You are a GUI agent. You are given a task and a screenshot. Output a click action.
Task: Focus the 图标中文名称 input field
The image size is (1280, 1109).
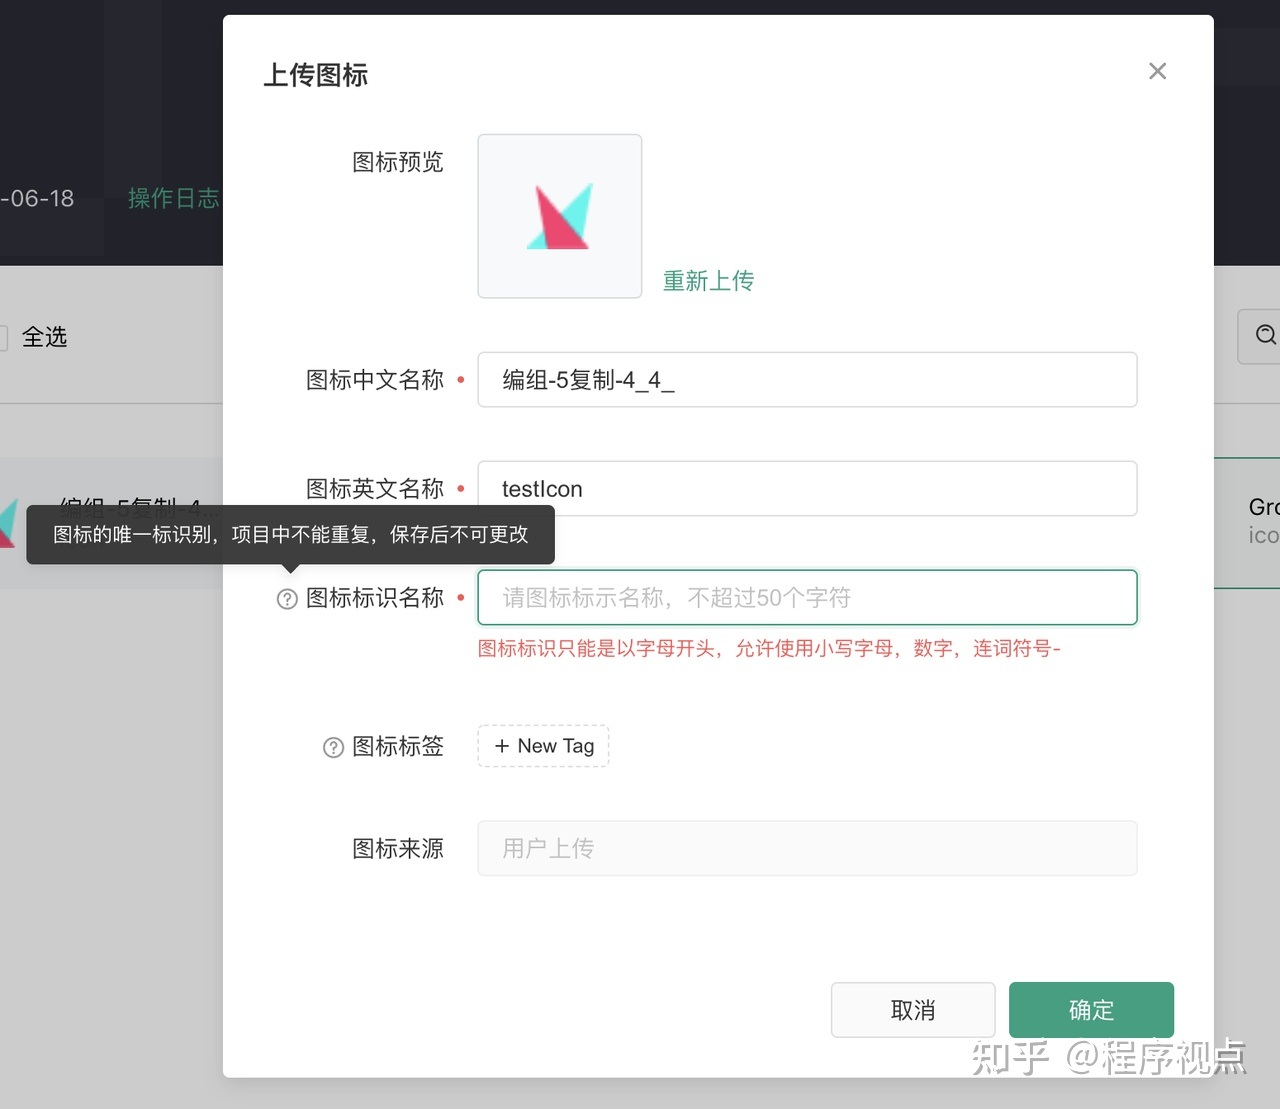(x=807, y=380)
